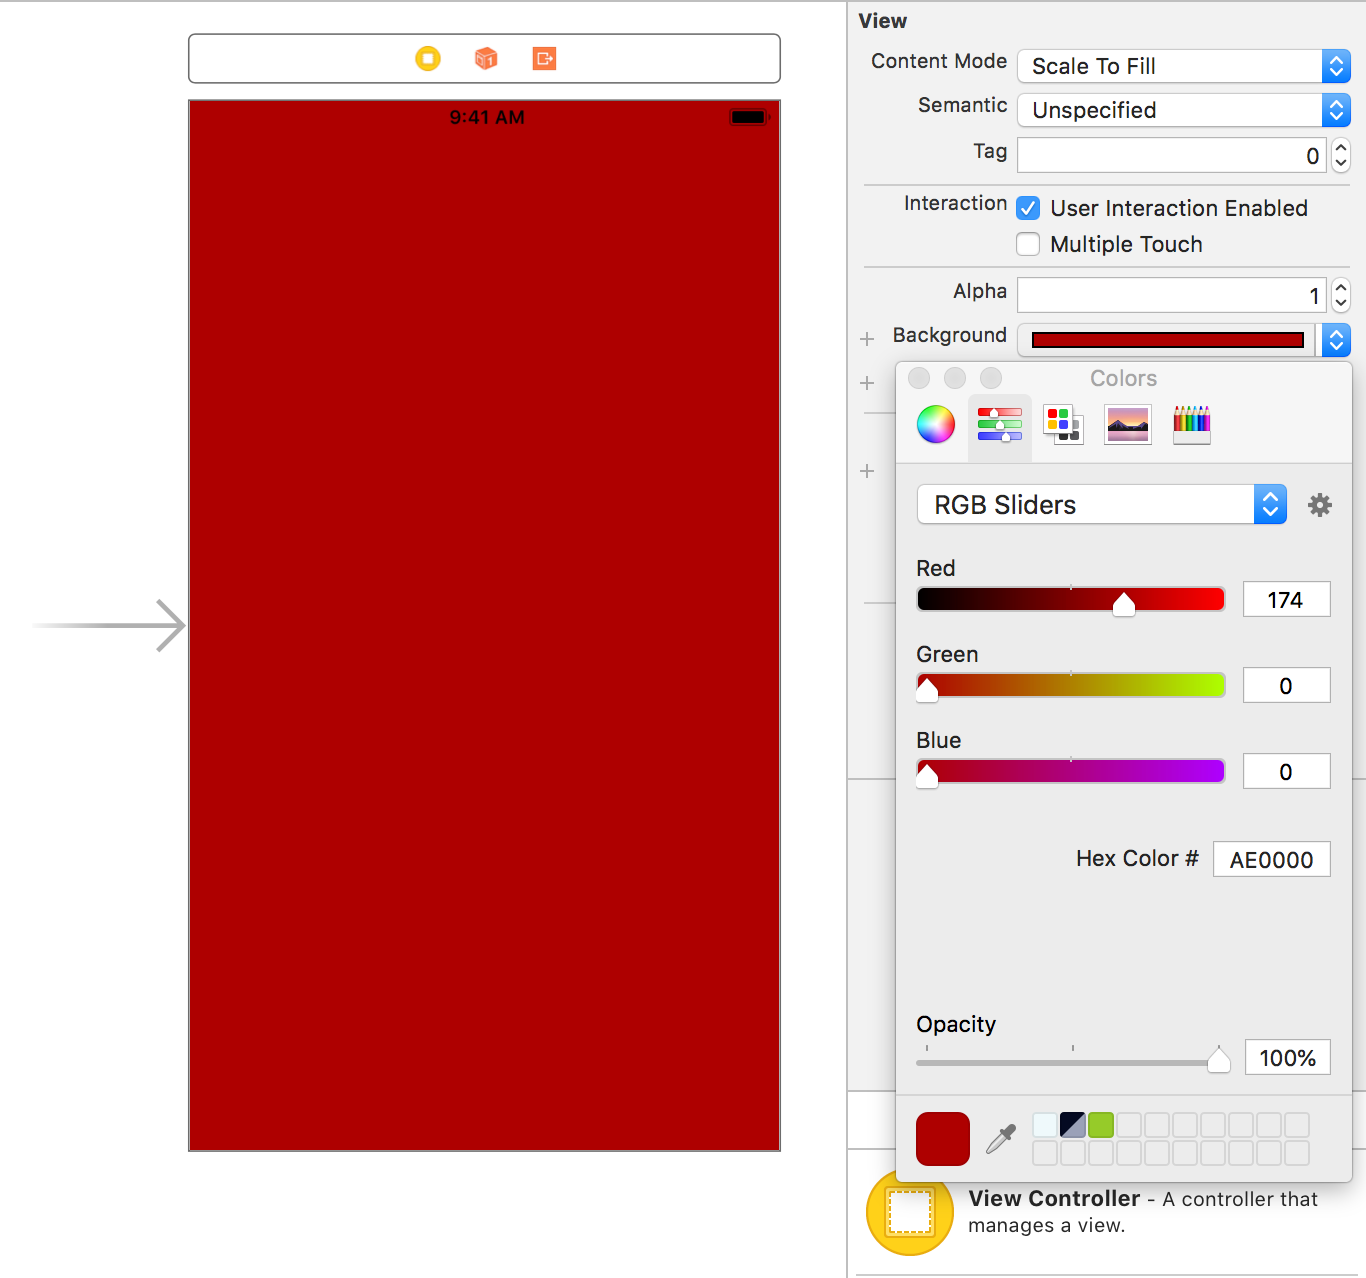Open the RGB Sliders mode dropdown
Viewport: 1366px width, 1278px height.
tap(1102, 505)
